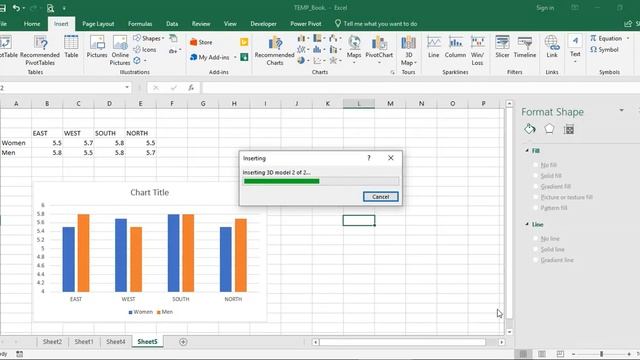Expand My Add-ins dropdown
The image size is (640, 360).
(235, 58)
